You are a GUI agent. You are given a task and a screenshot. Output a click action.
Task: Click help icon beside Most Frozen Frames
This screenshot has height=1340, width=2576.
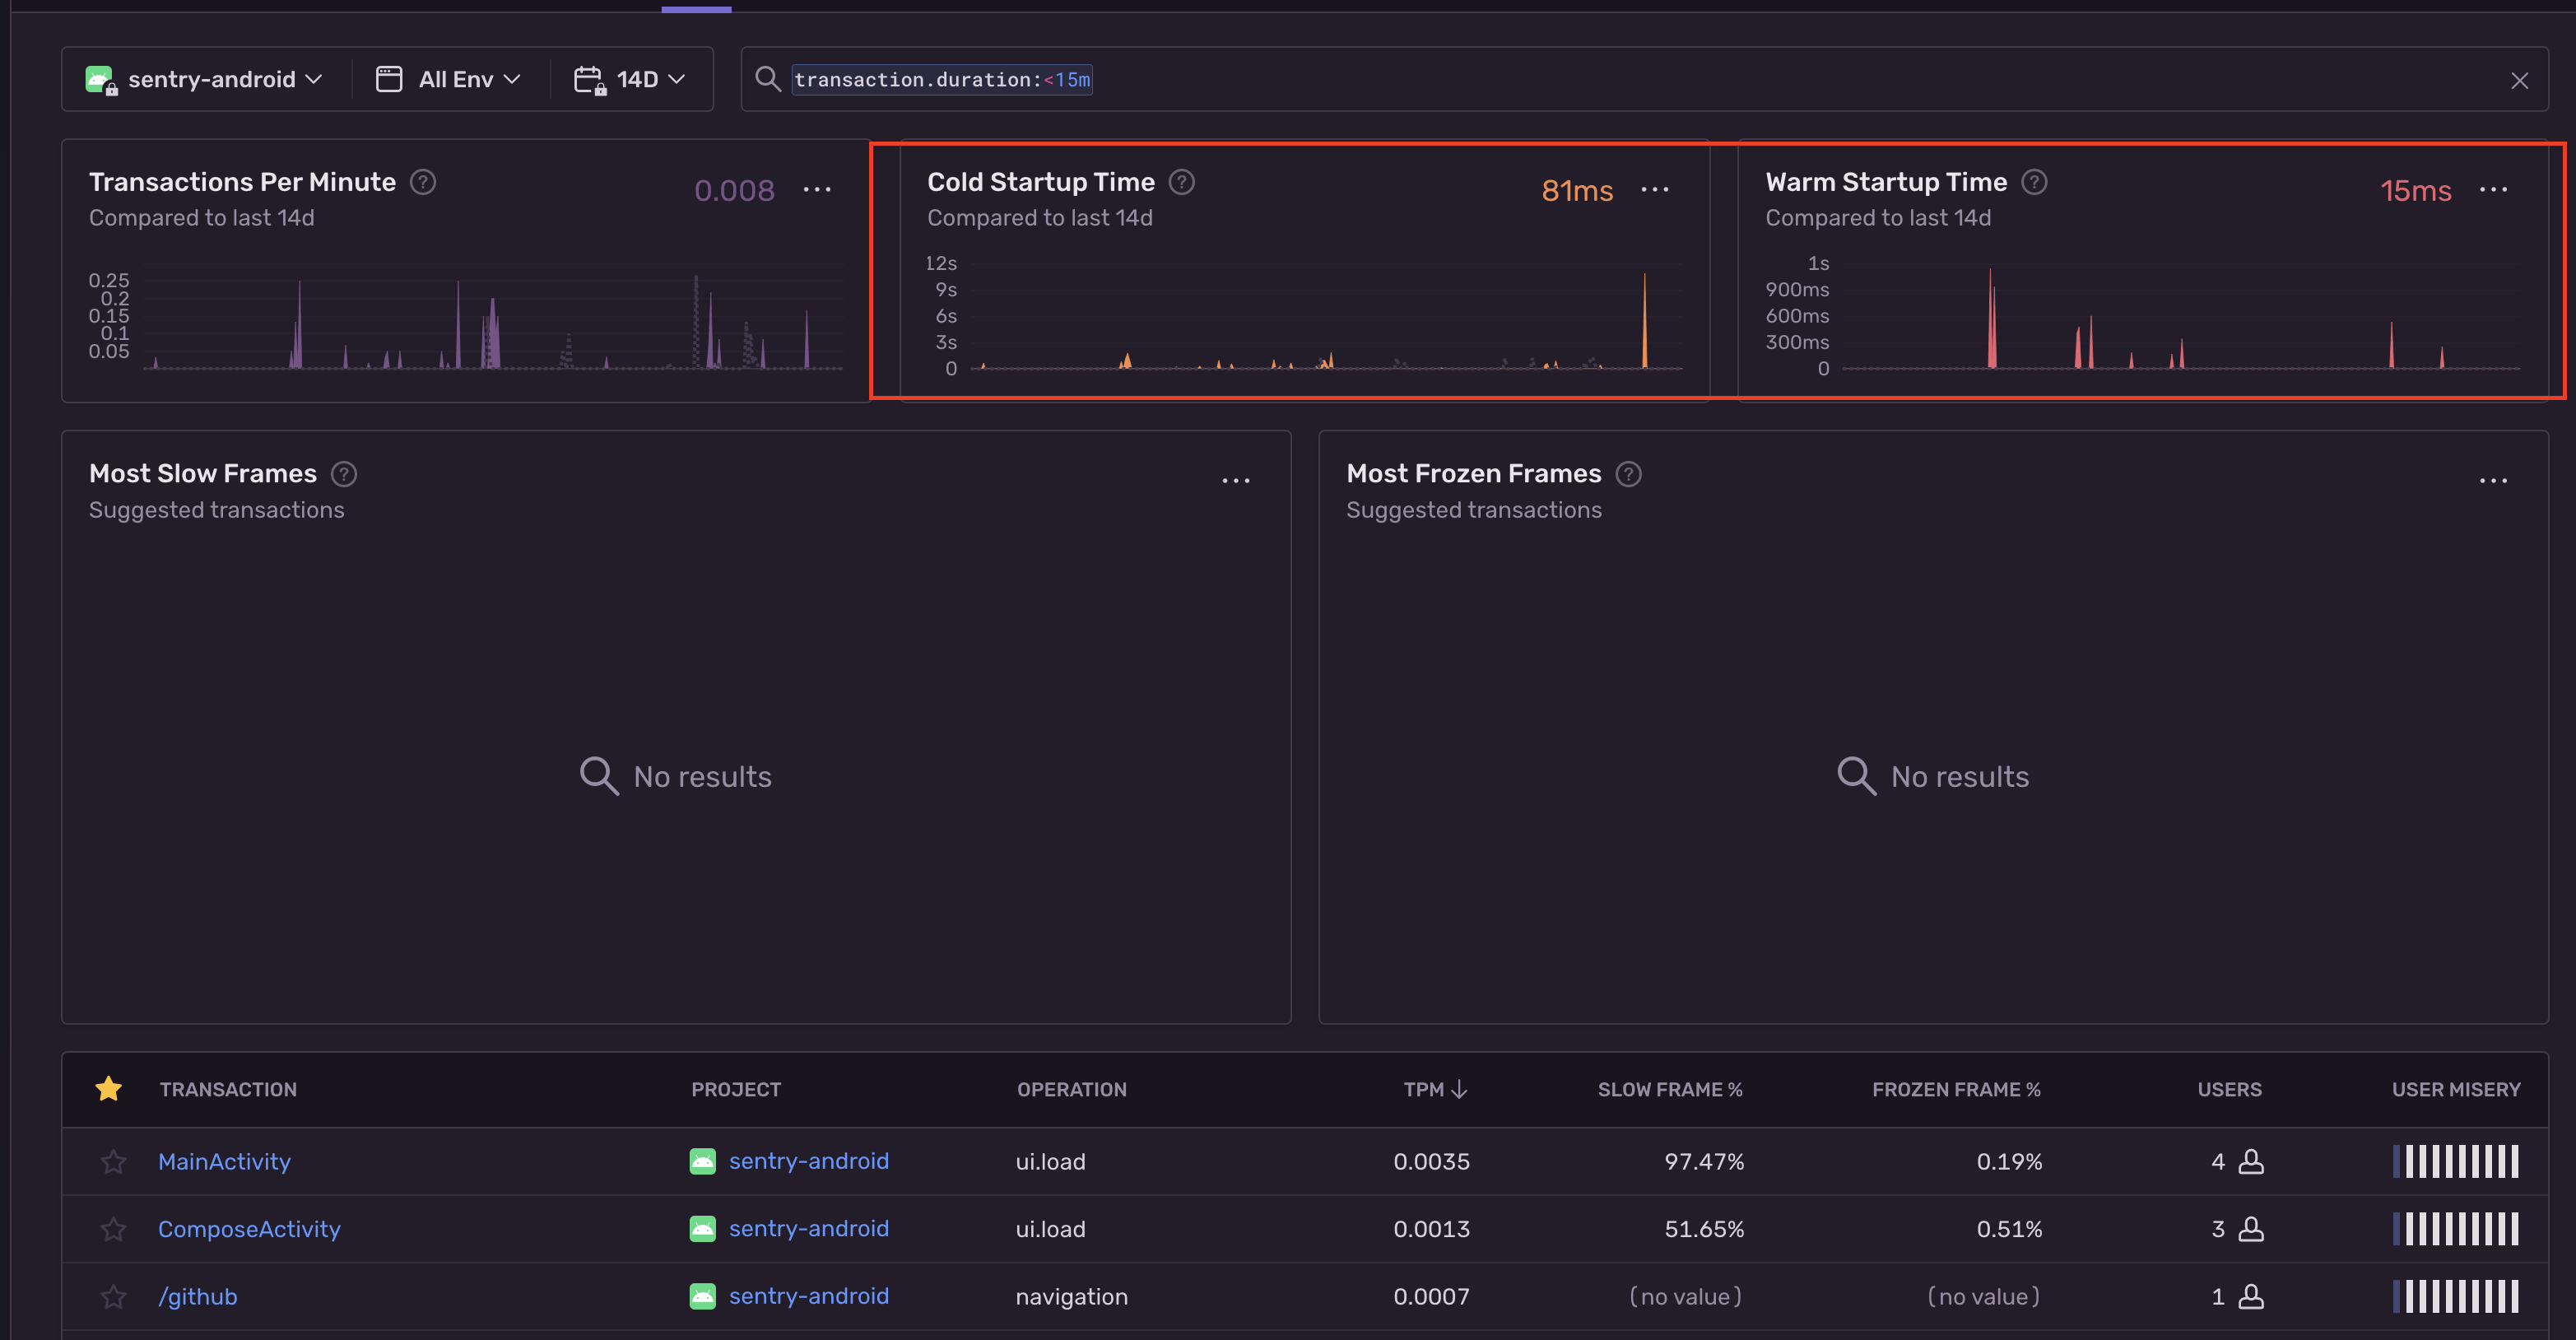pyautogui.click(x=1629, y=474)
